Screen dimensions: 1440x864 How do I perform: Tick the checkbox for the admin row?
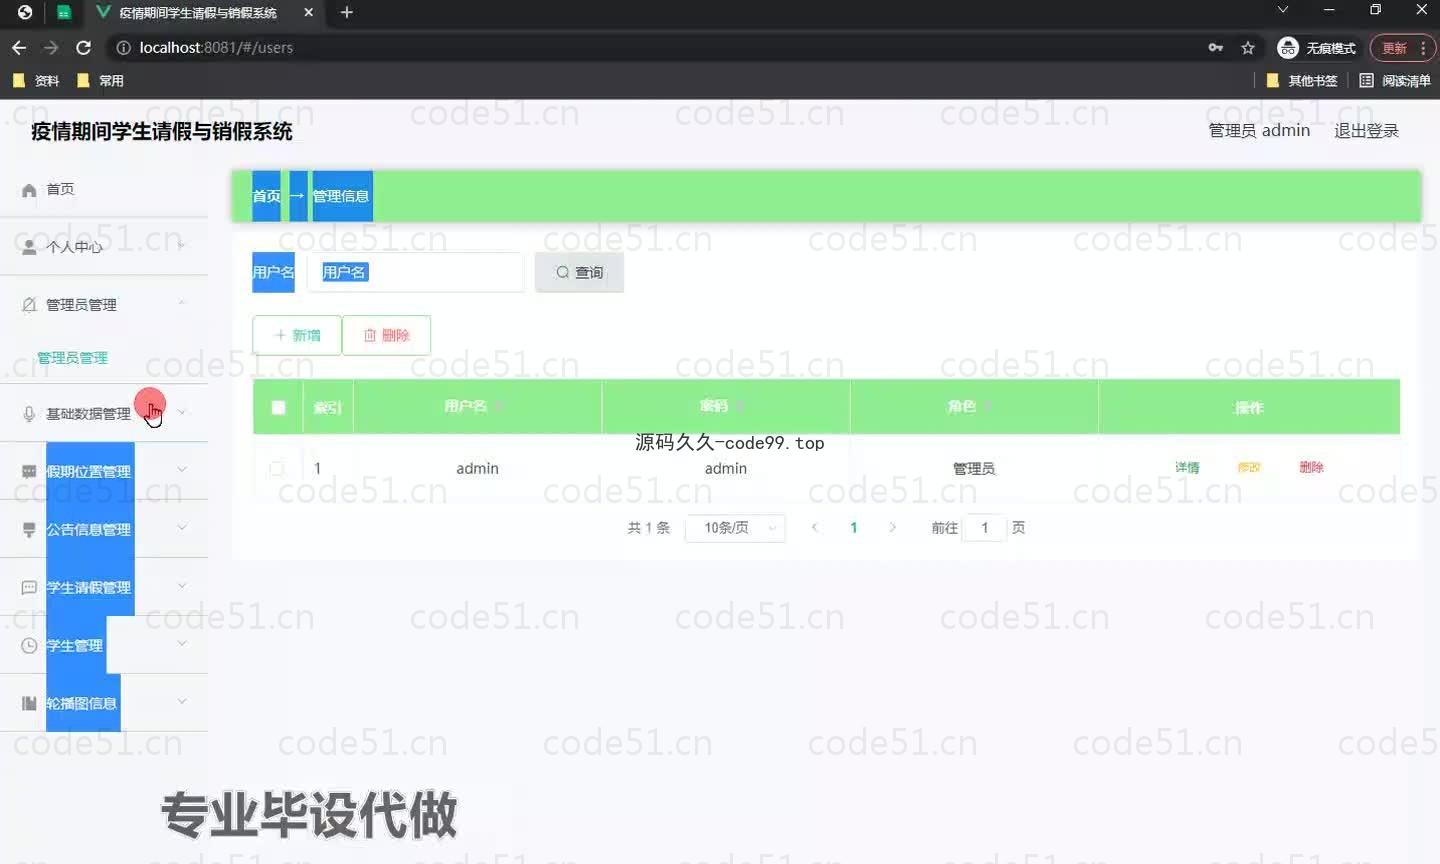click(x=277, y=468)
